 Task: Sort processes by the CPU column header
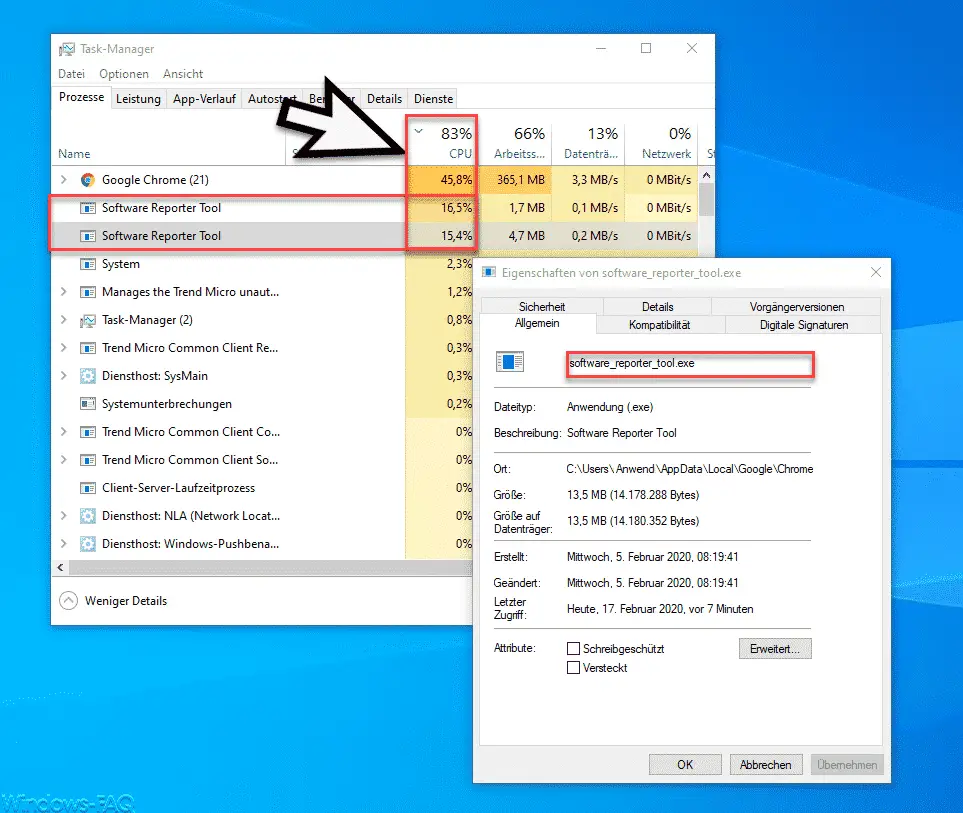tap(441, 141)
